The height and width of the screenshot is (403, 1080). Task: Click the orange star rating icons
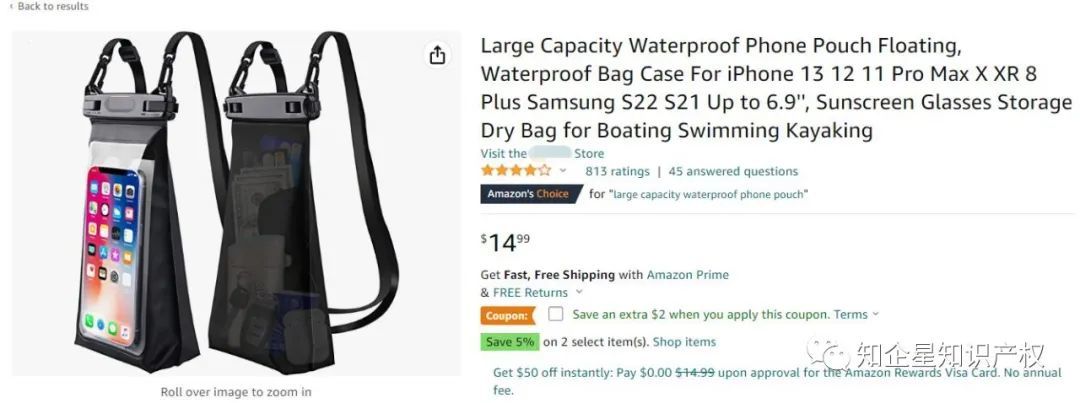[515, 171]
